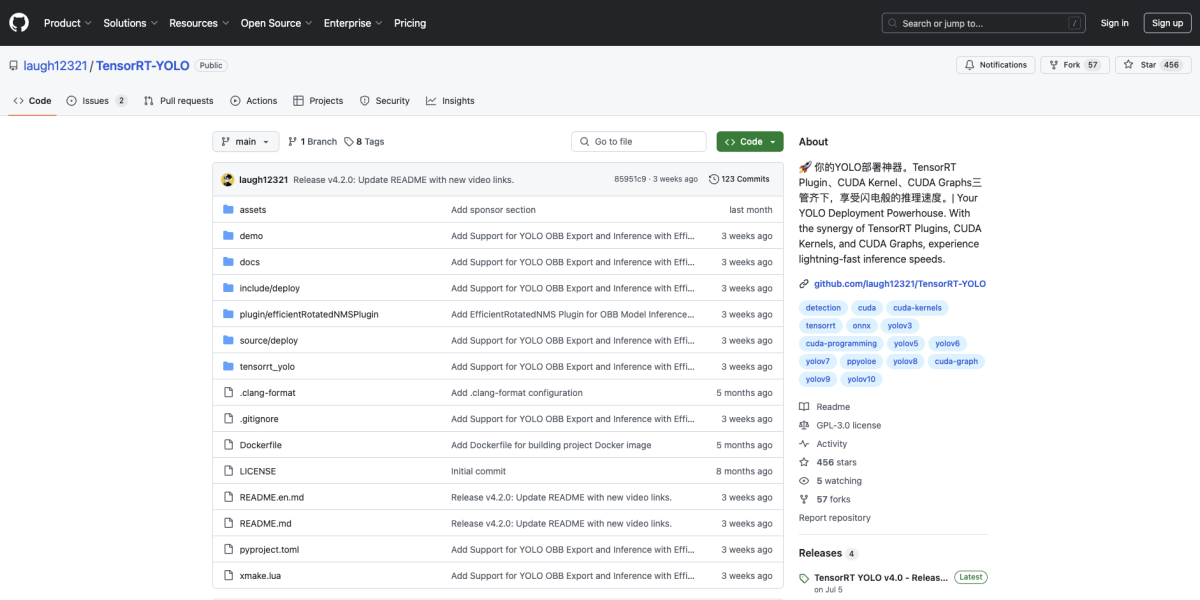Star the TensorRT-YOLO repository
This screenshot has width=1200, height=600.
[x=1140, y=65]
